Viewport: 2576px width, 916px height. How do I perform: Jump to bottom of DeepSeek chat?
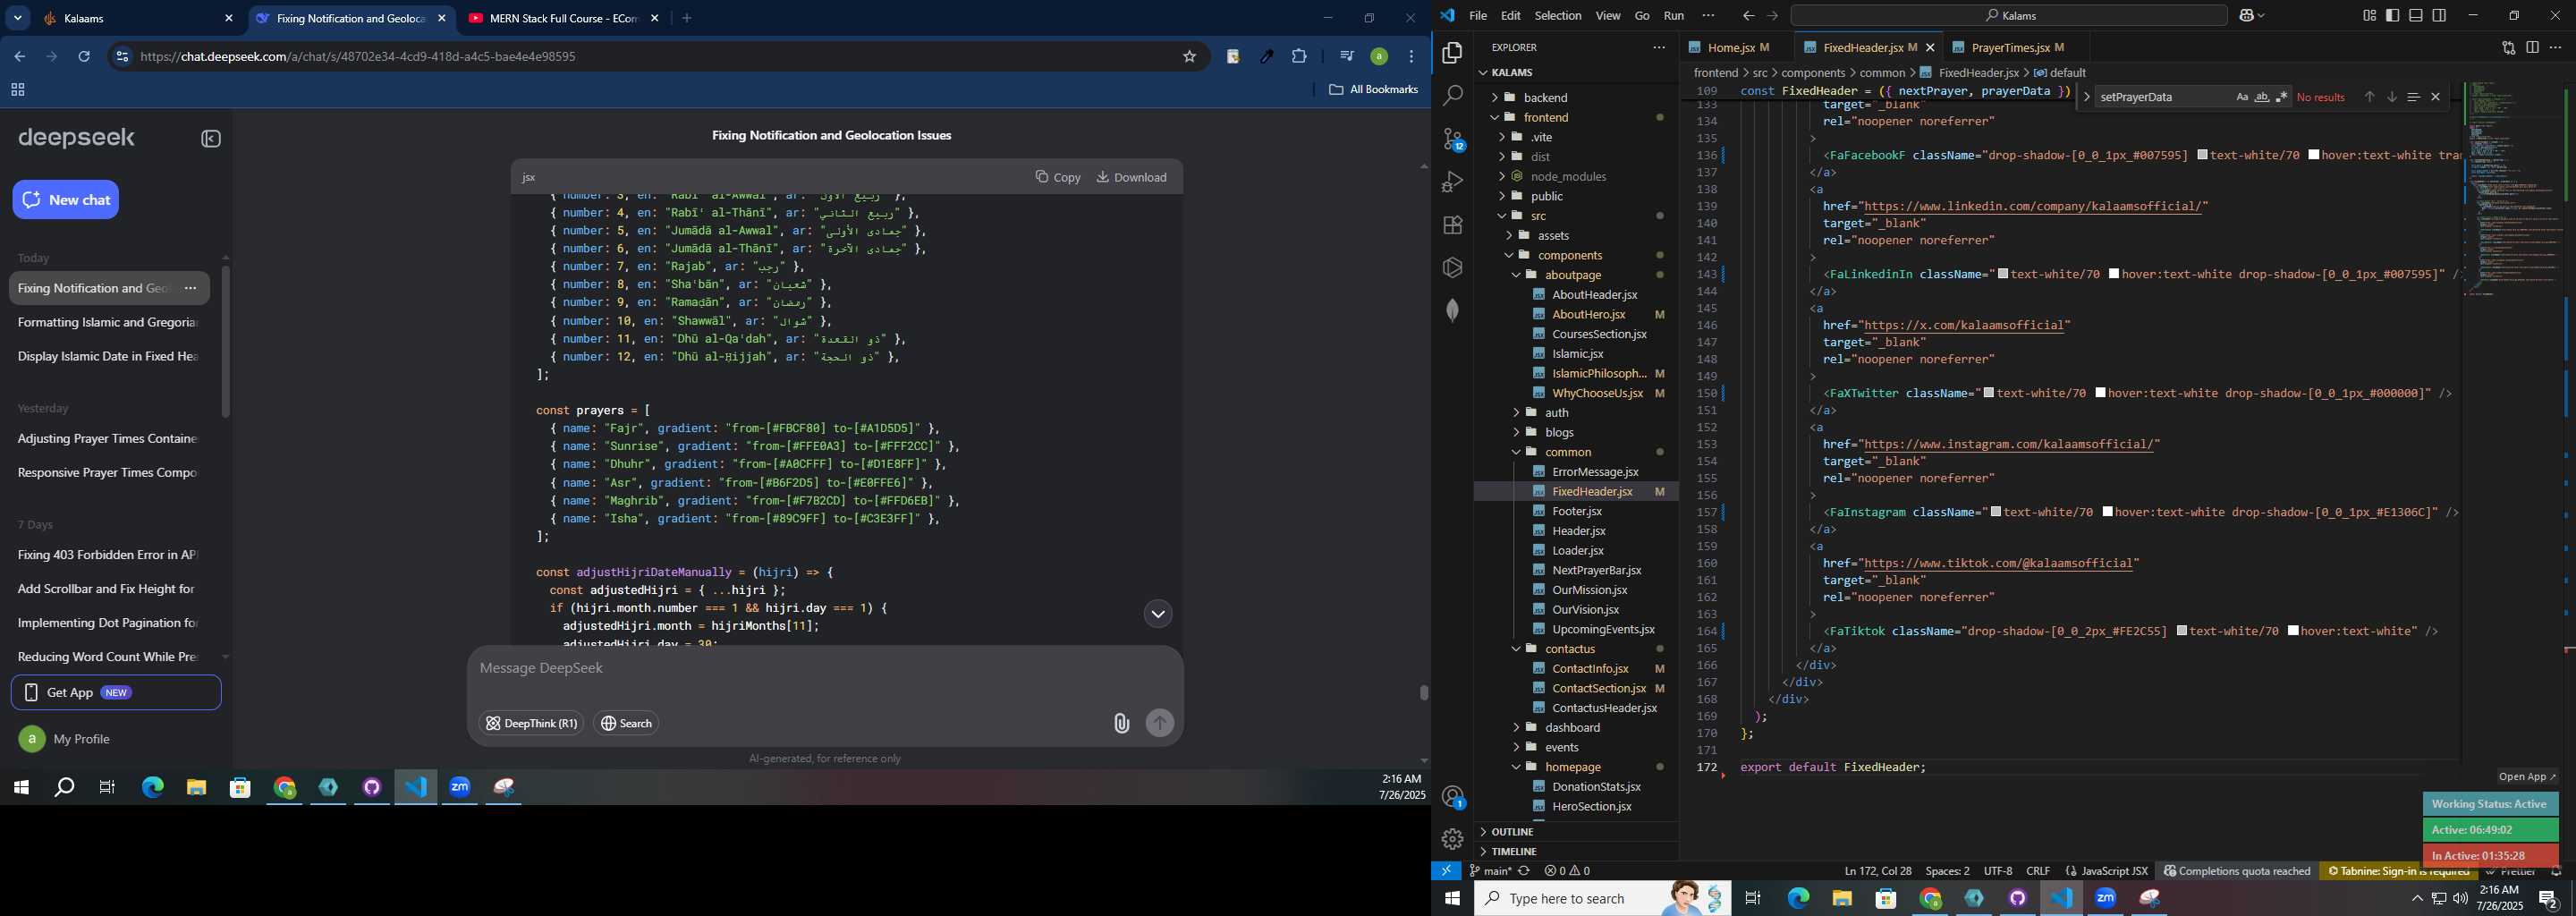click(1158, 614)
